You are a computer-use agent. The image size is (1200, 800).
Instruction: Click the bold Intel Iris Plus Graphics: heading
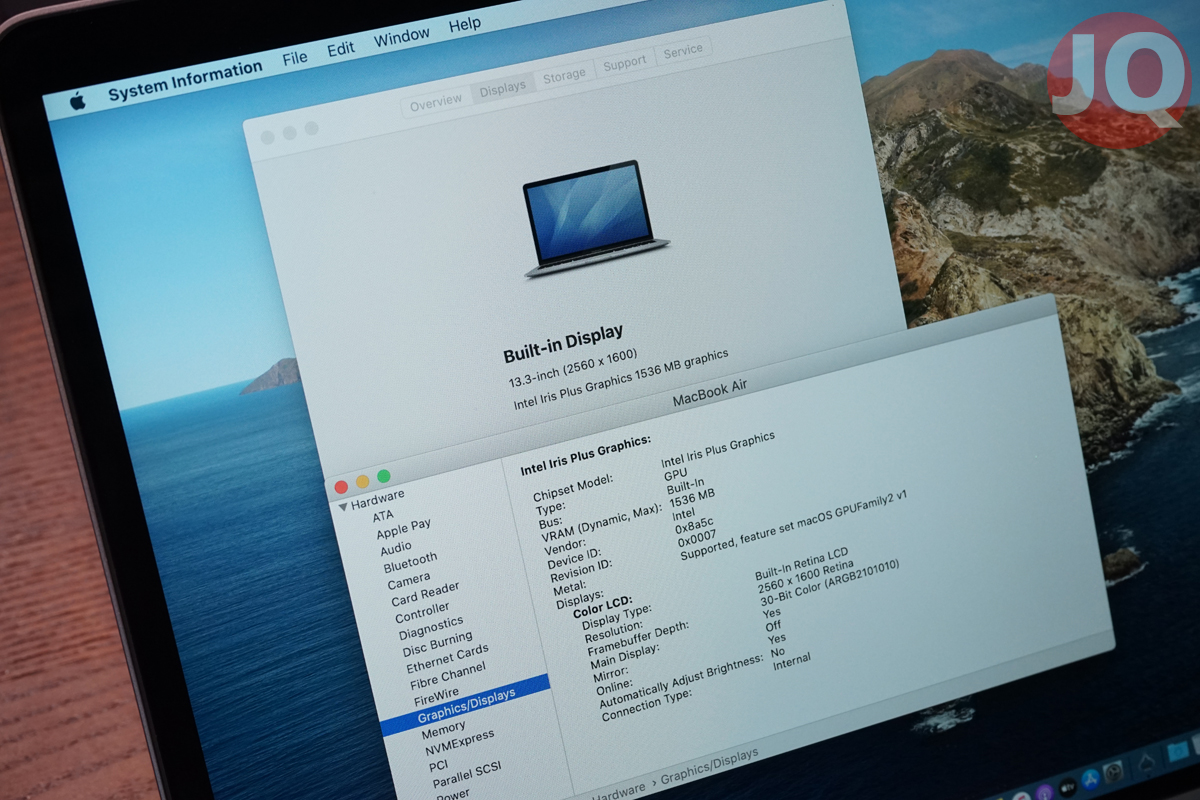pos(586,454)
